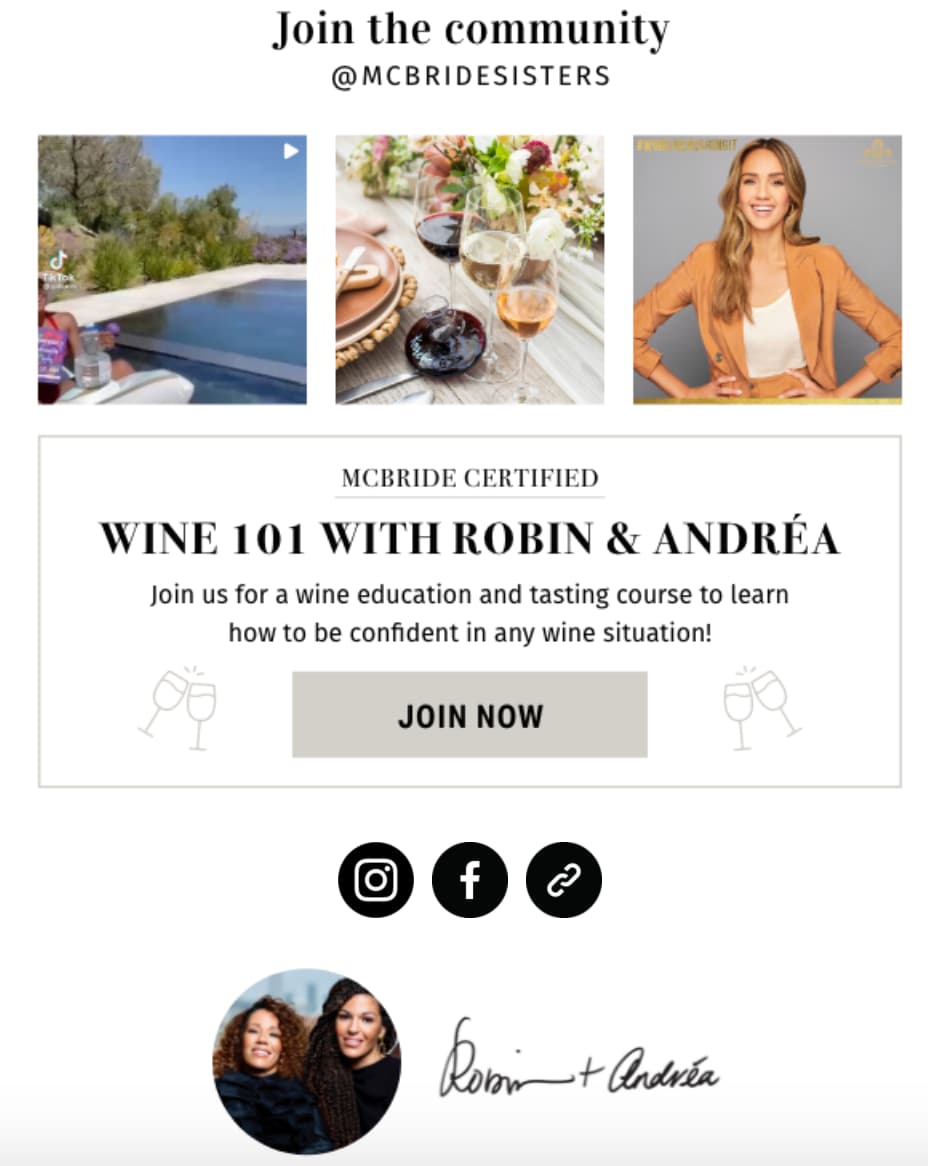The width and height of the screenshot is (928, 1166).
Task: Click the MCBRIDE CERTIFIED label
Action: coord(470,478)
